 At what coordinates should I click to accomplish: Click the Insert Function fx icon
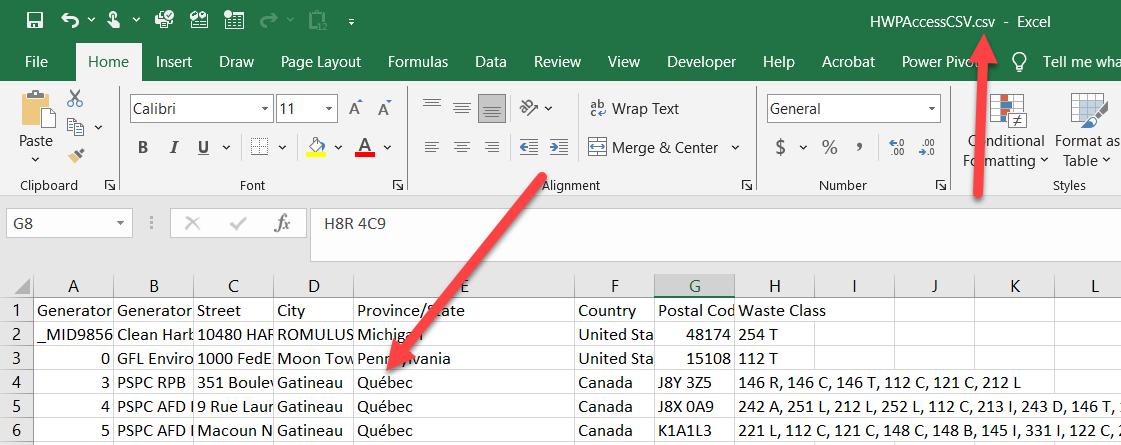coord(283,223)
